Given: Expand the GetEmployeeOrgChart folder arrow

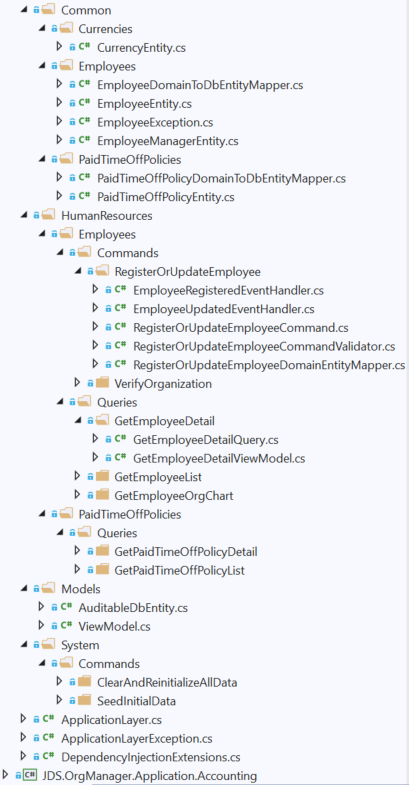Looking at the screenshot, I should [78, 496].
